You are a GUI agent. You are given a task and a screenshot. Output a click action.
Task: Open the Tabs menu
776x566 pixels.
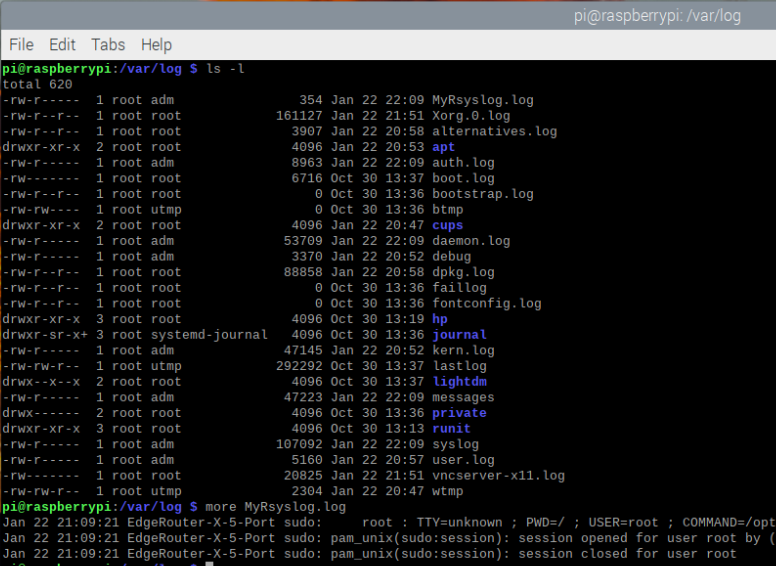point(108,45)
